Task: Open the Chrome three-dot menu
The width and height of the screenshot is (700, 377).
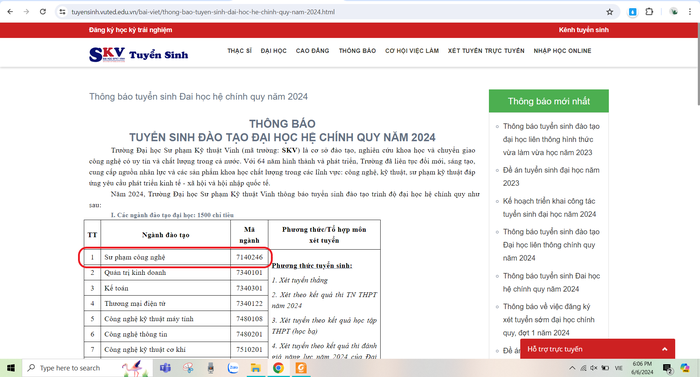Action: tap(690, 12)
